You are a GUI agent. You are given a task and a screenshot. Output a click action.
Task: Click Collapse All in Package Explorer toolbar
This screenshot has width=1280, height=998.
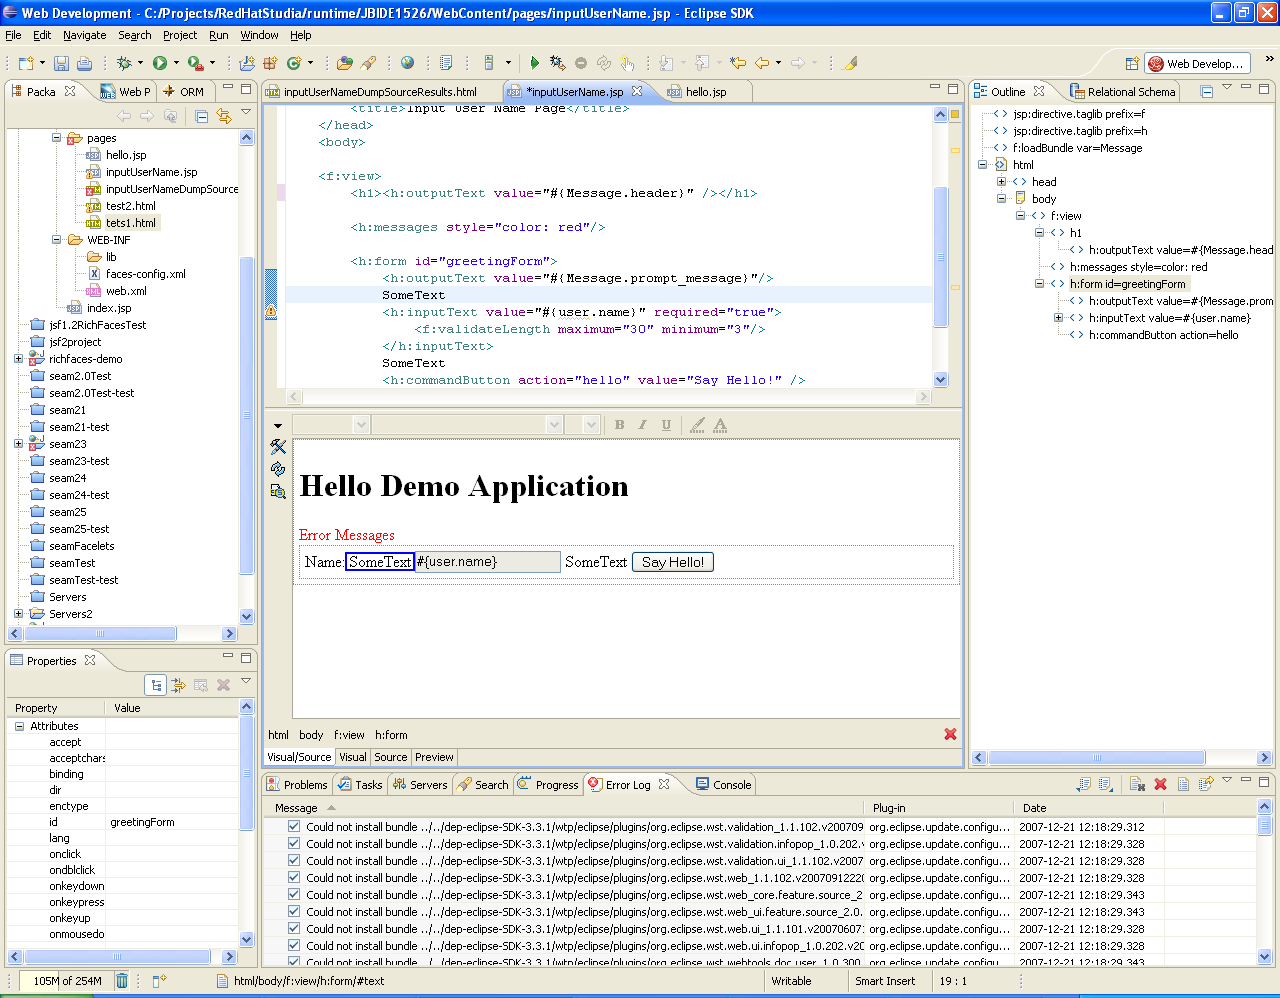coord(201,116)
